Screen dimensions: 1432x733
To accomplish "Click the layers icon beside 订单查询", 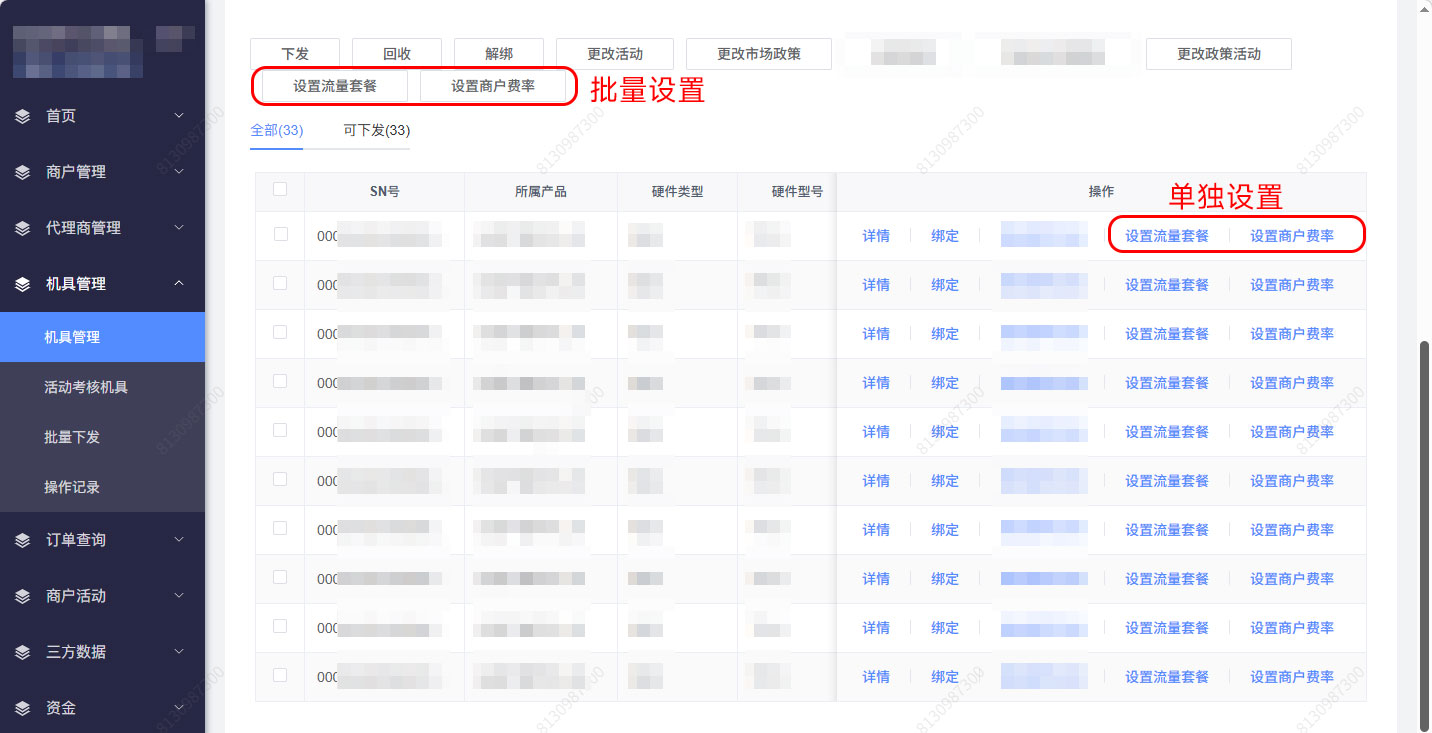I will point(23,540).
